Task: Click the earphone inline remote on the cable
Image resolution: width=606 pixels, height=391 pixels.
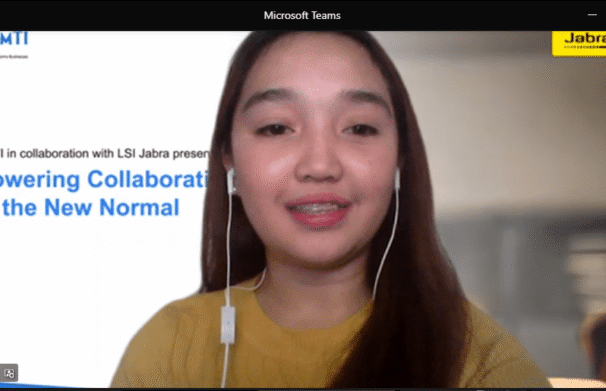Action: (228, 325)
